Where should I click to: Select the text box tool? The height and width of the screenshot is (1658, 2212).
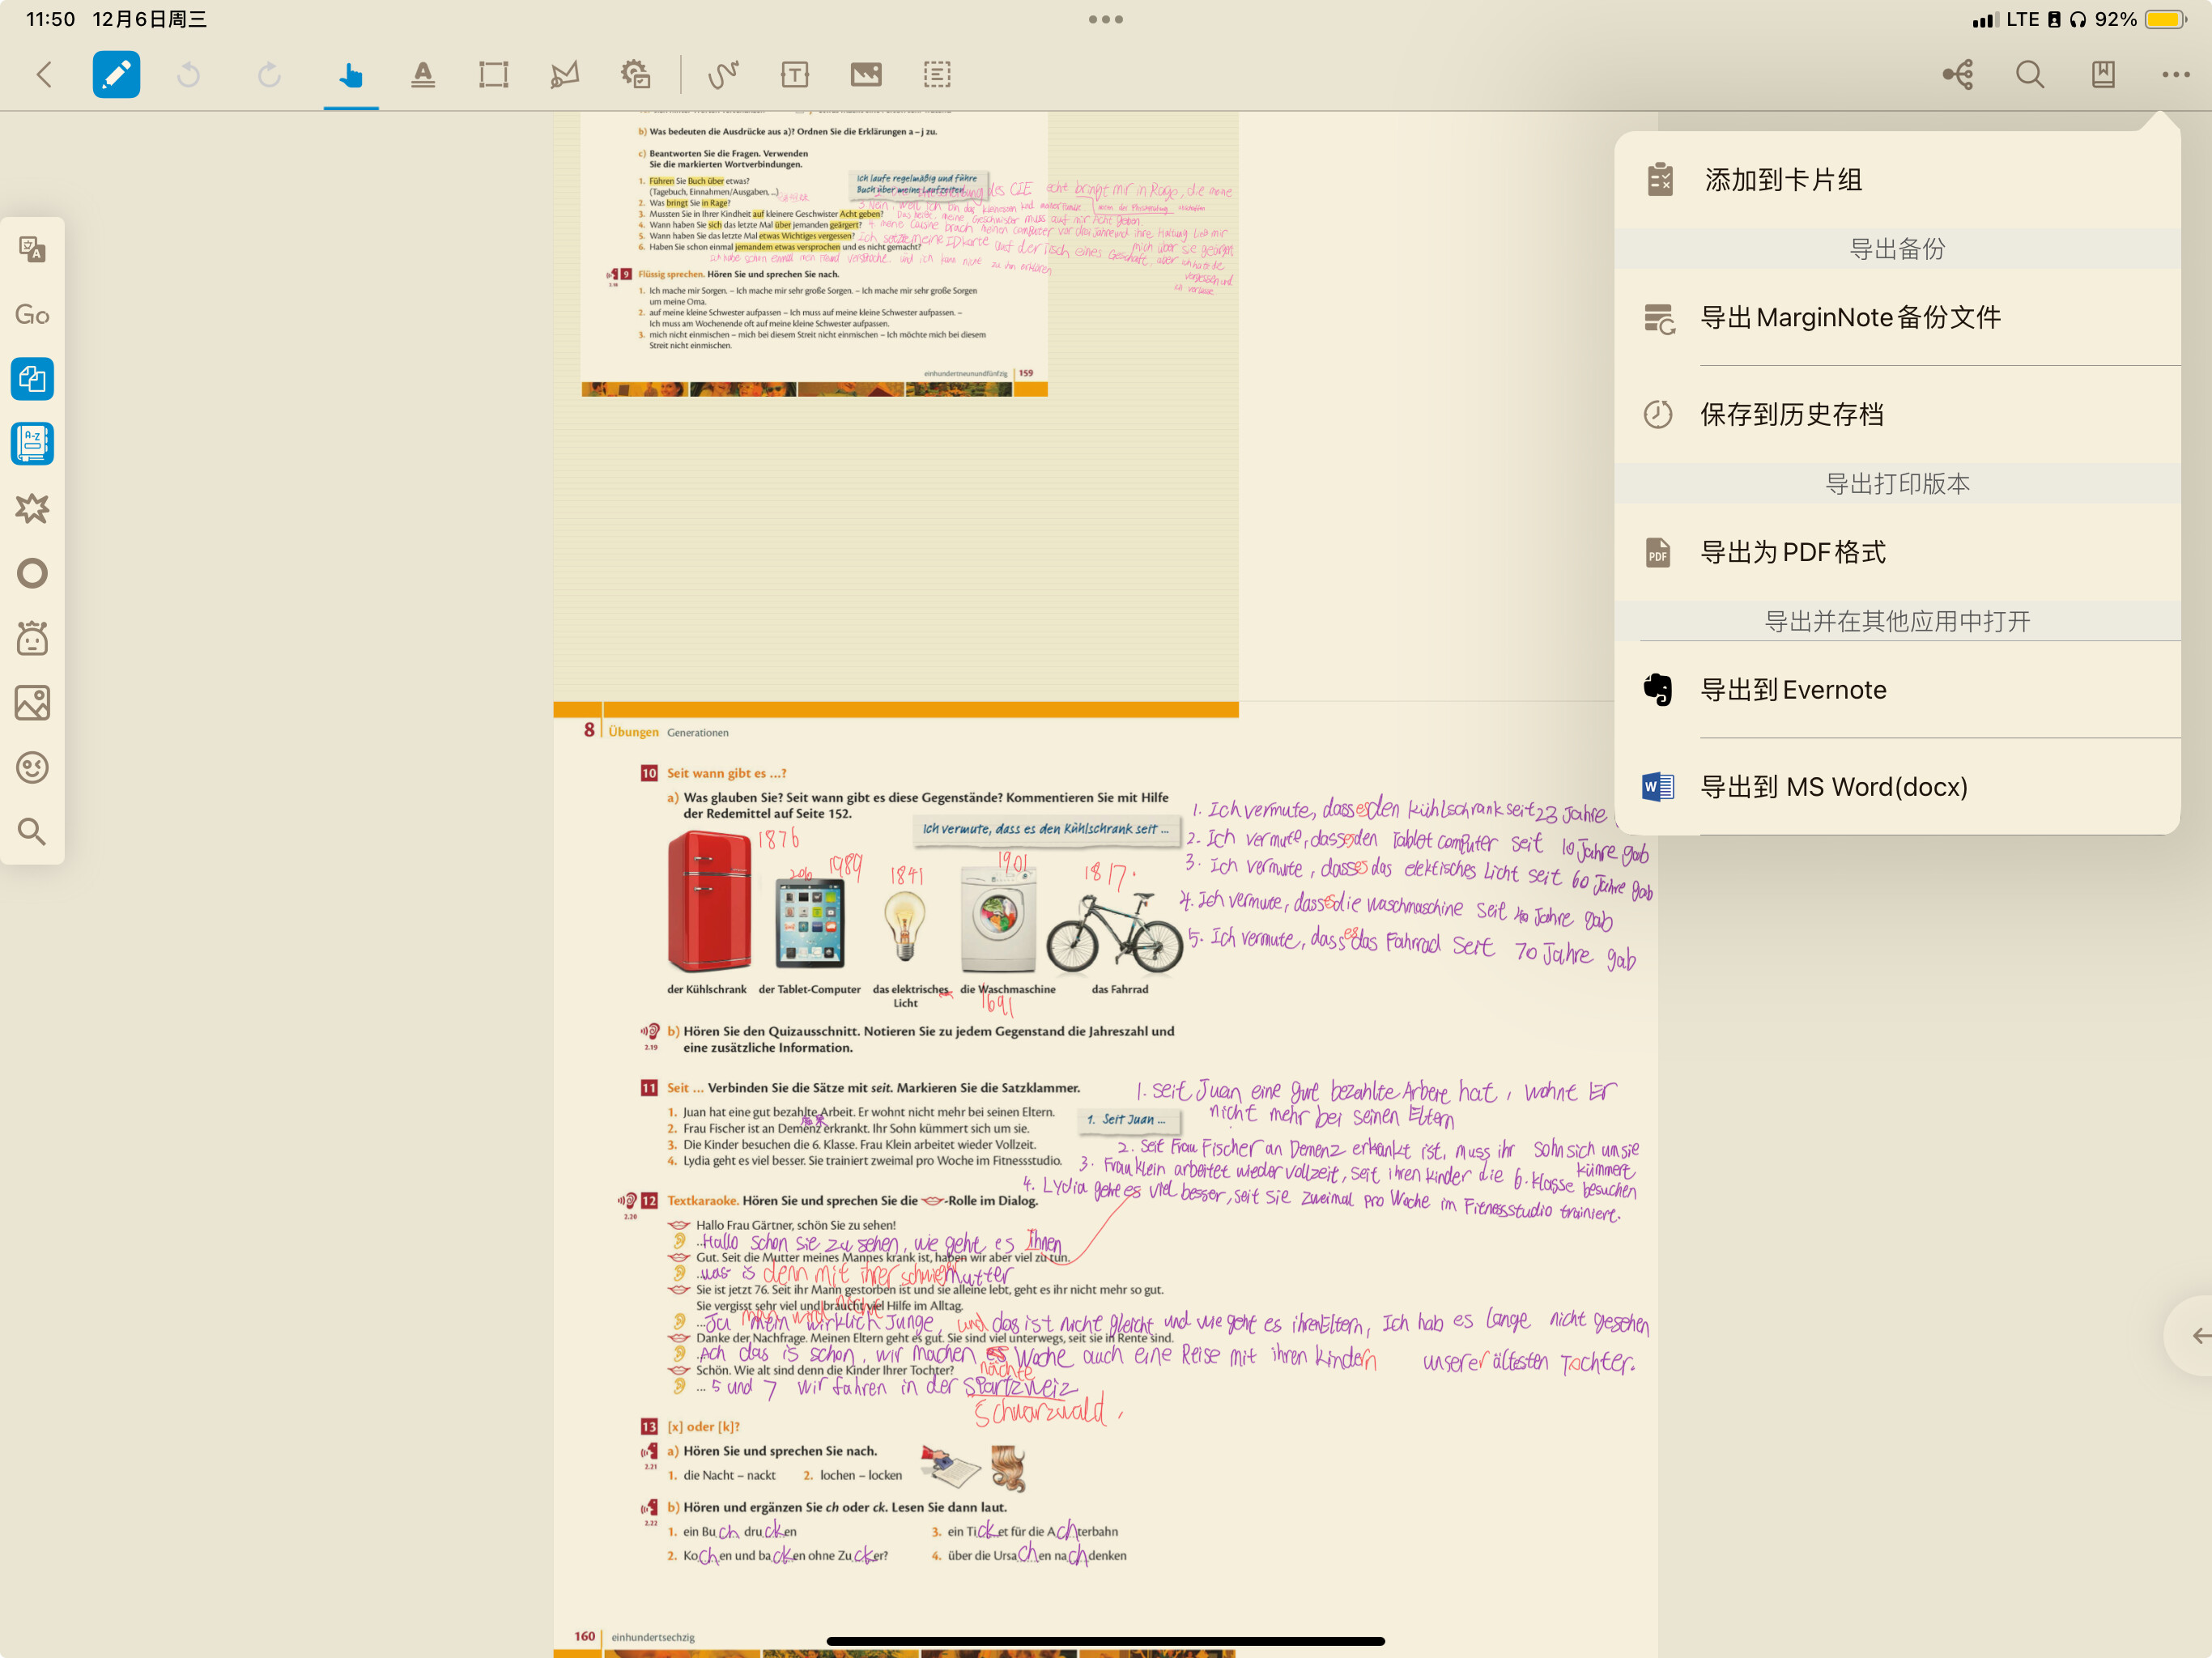tap(795, 74)
